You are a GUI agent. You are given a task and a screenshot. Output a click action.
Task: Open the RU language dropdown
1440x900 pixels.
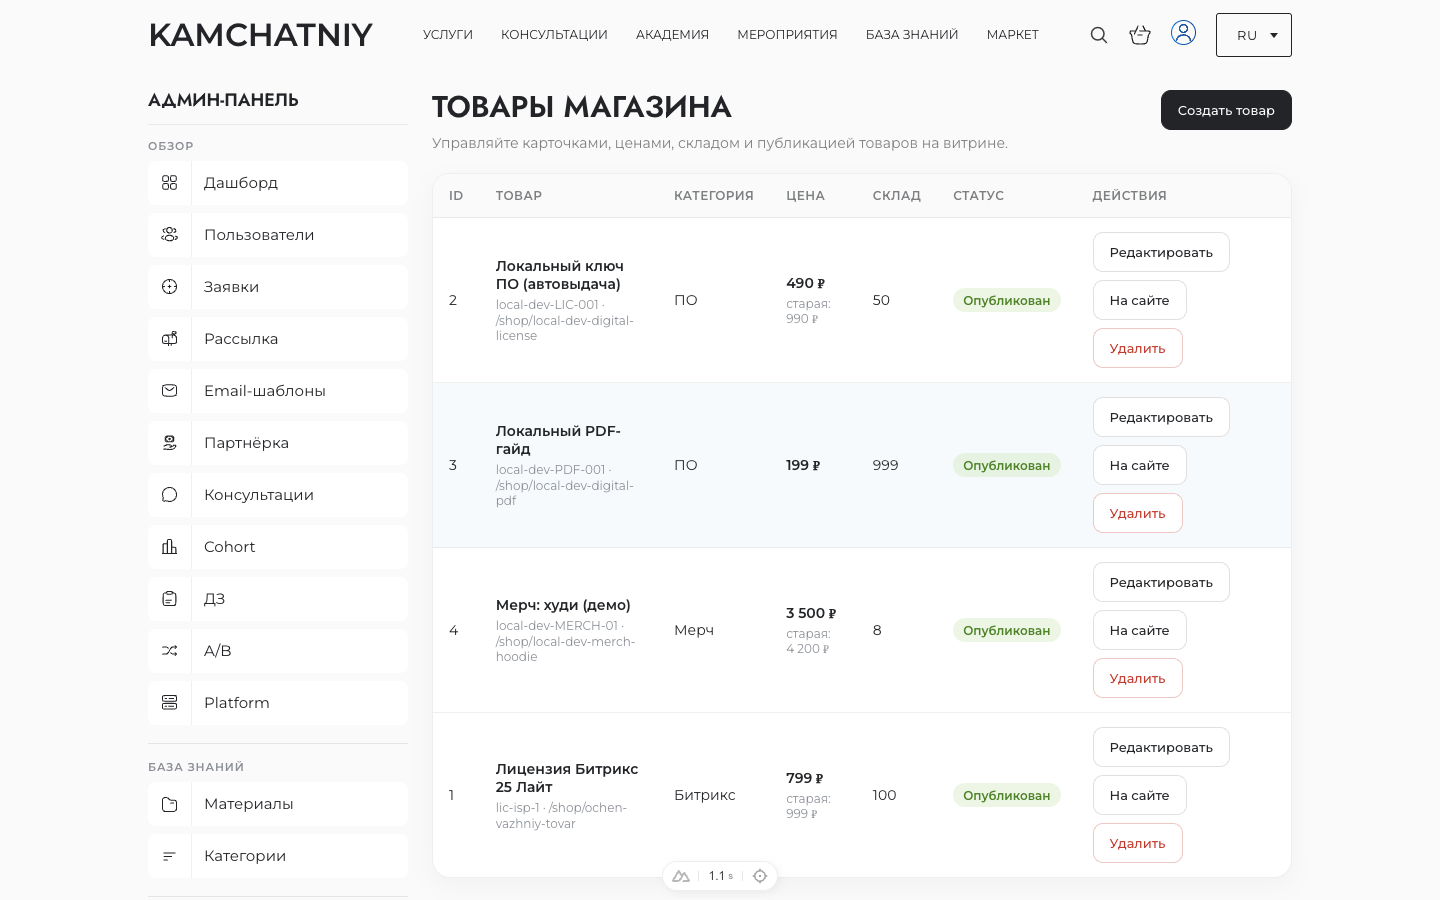coord(1254,35)
